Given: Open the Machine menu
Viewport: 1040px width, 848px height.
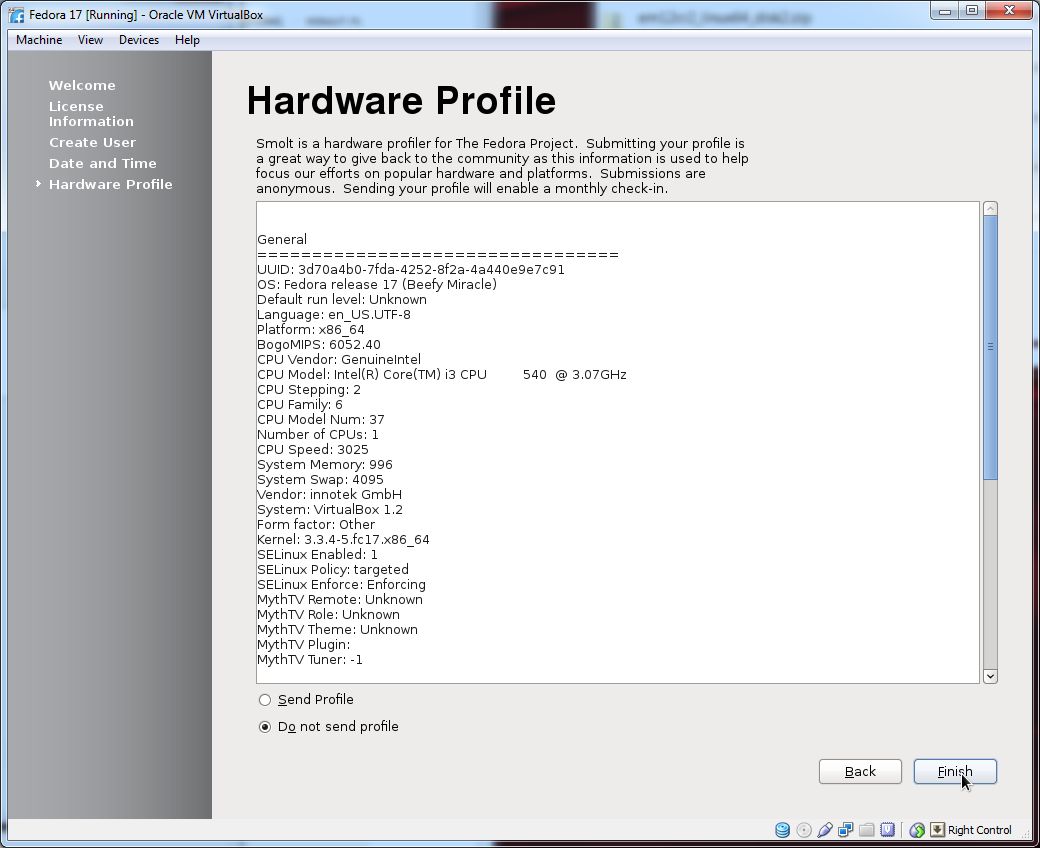Looking at the screenshot, I should pyautogui.click(x=39, y=40).
